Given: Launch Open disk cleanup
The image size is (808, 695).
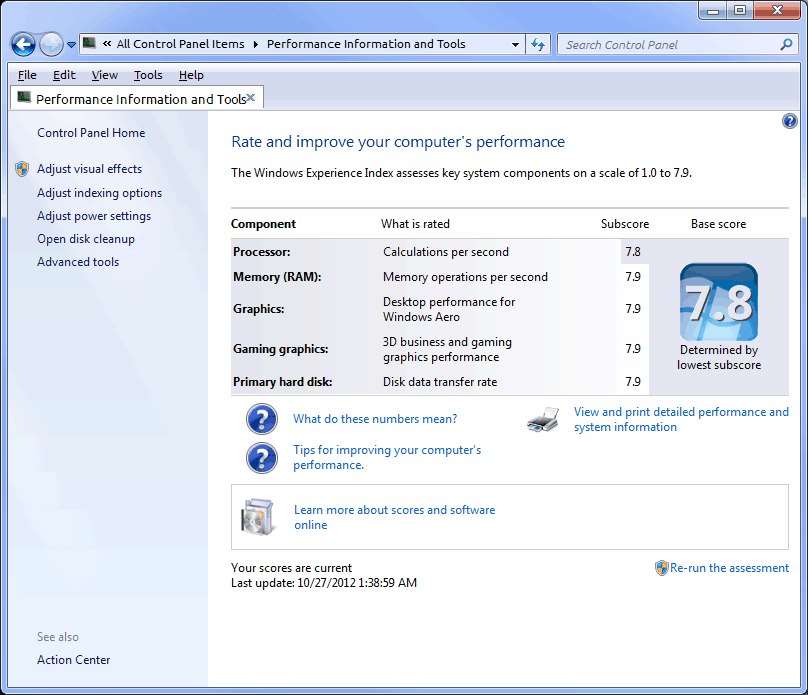Looking at the screenshot, I should click(x=86, y=239).
